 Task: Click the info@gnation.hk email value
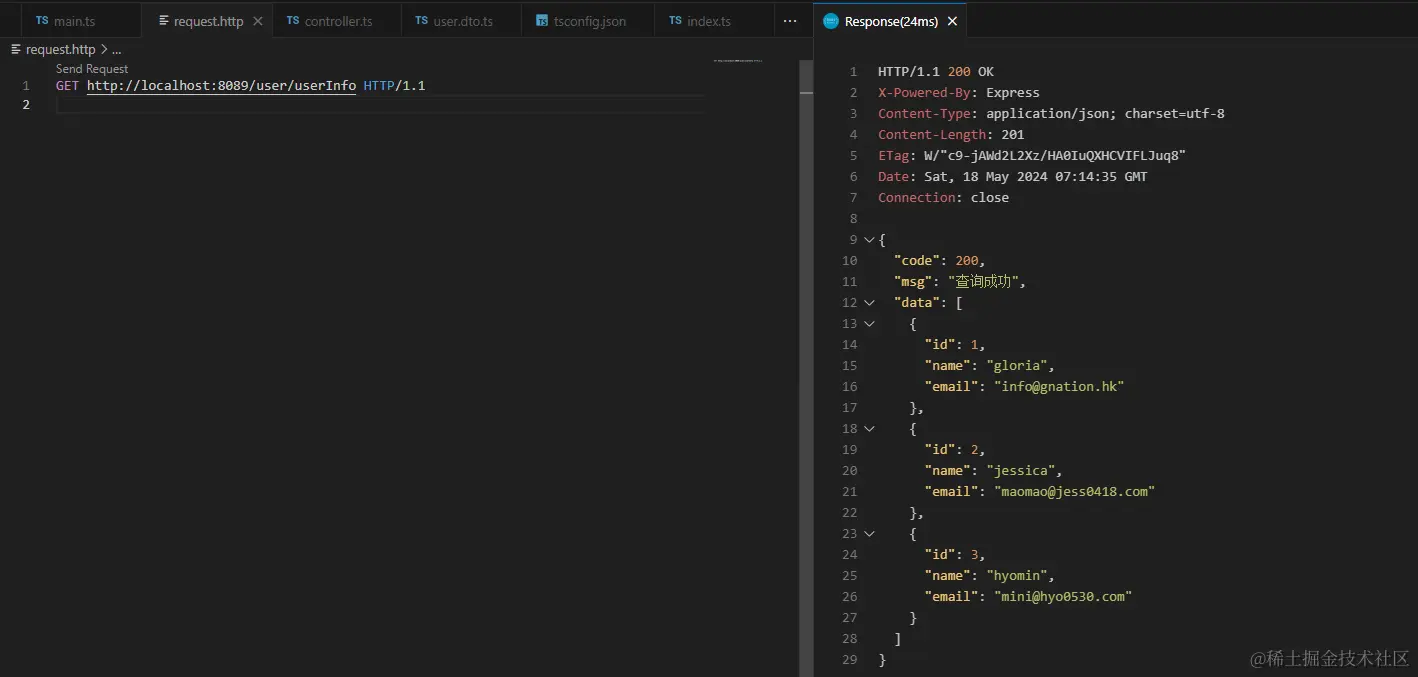click(x=1058, y=387)
